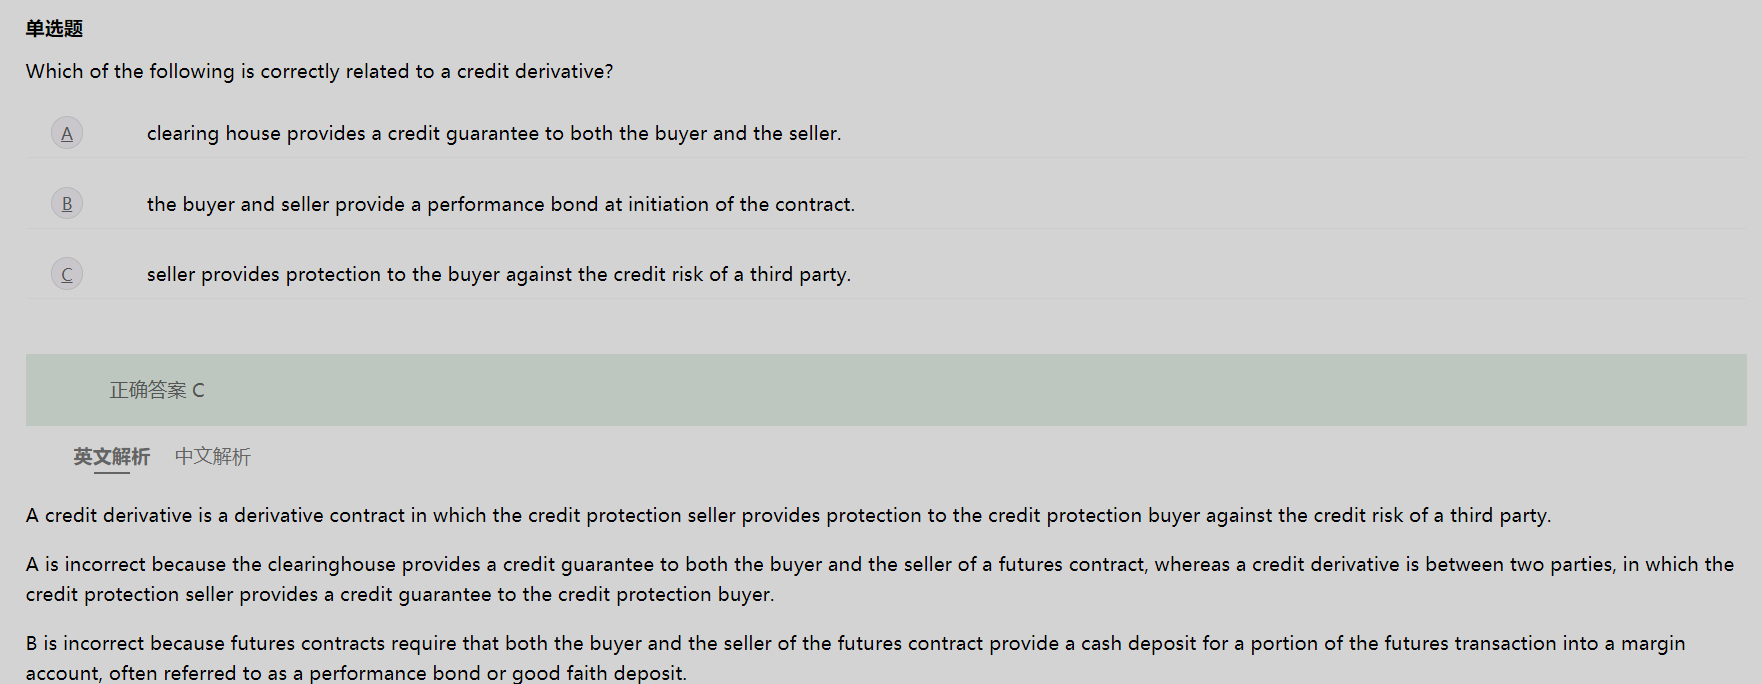Image resolution: width=1762 pixels, height=684 pixels.
Task: Click the explanation paragraph starting 'A credit derivative'
Action: (x=789, y=516)
